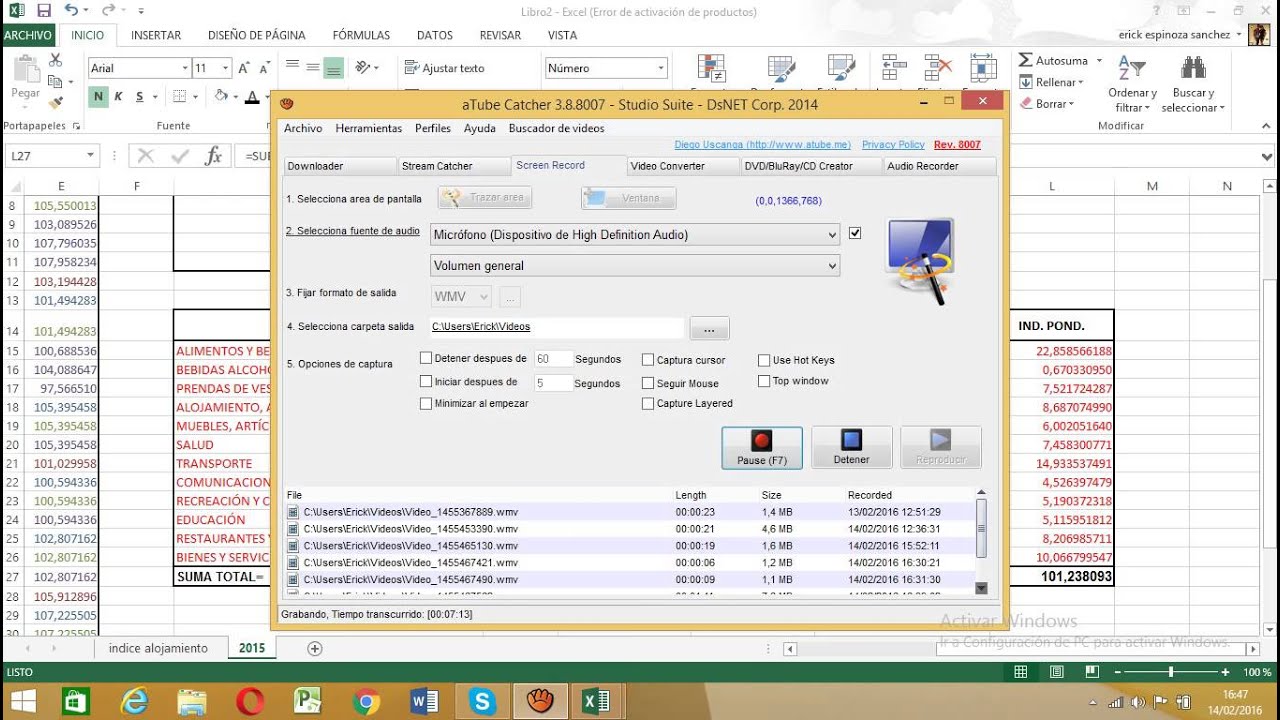Align cell content to top in Excel
The width and height of the screenshot is (1280, 720).
coord(292,66)
